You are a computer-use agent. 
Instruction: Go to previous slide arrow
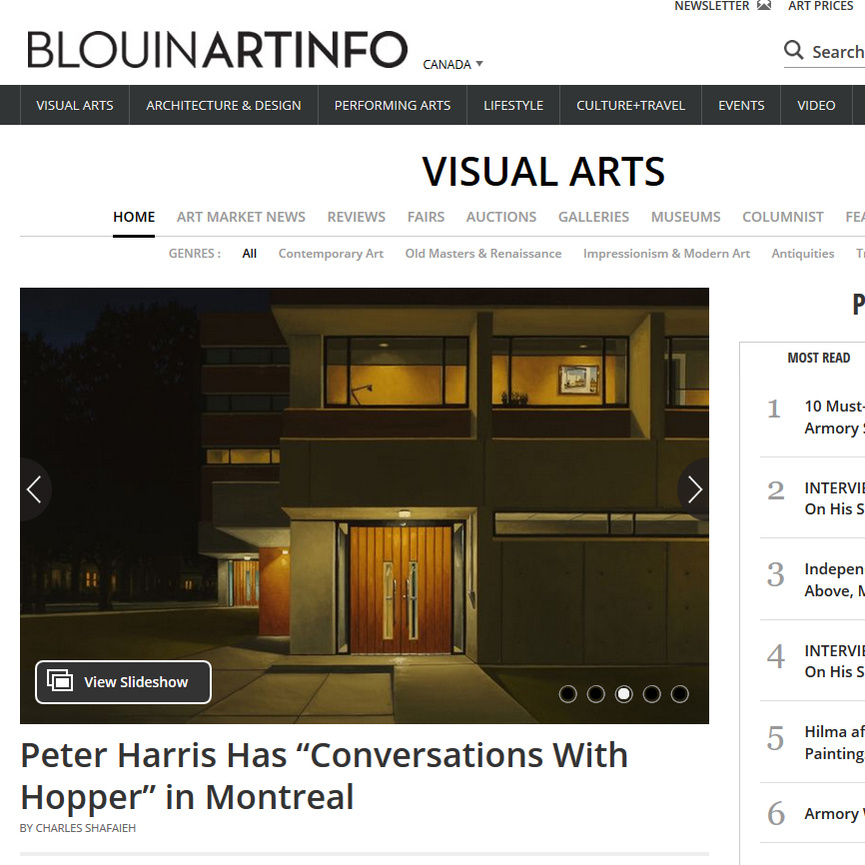point(35,489)
